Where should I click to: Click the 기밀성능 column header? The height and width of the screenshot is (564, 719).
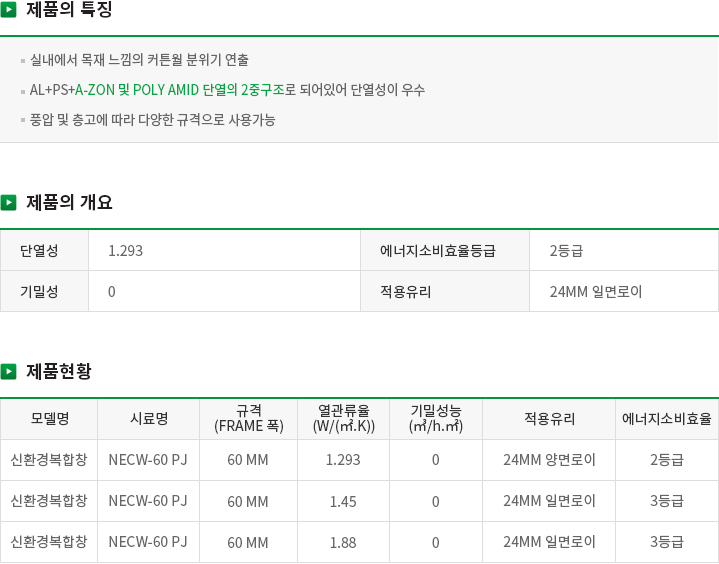[436, 419]
